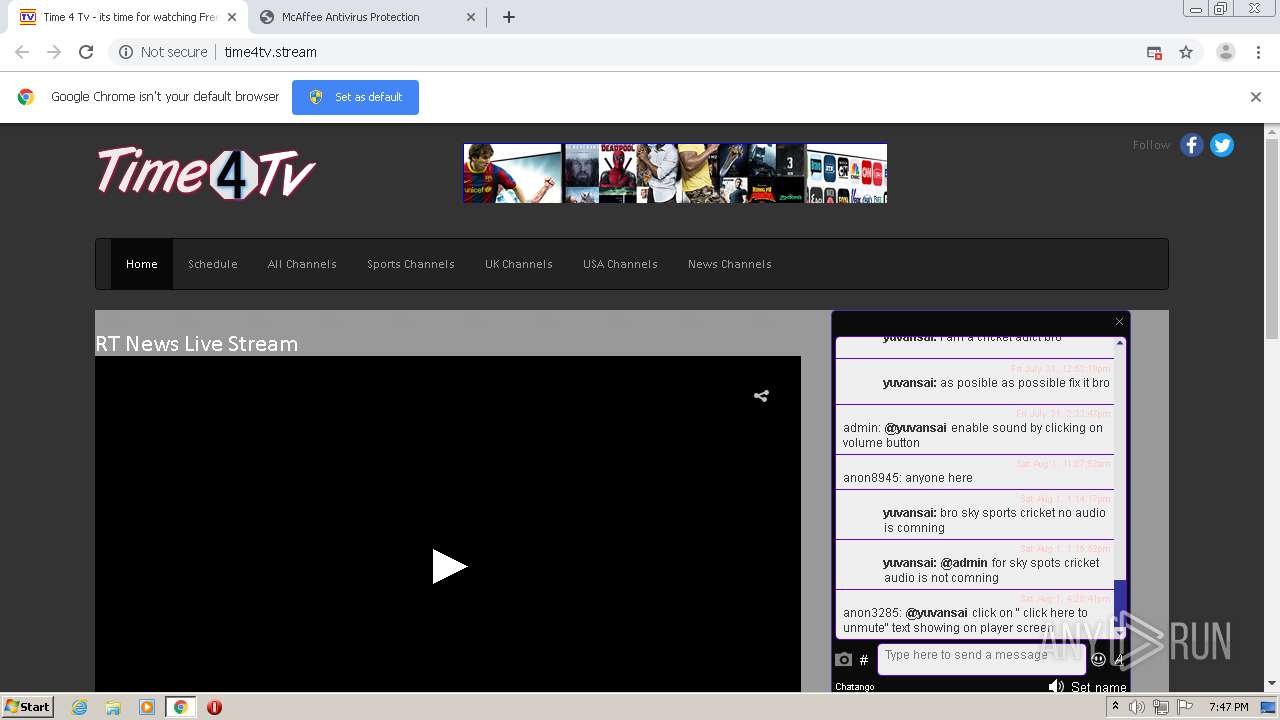Focus the chat message input field

tap(981, 659)
